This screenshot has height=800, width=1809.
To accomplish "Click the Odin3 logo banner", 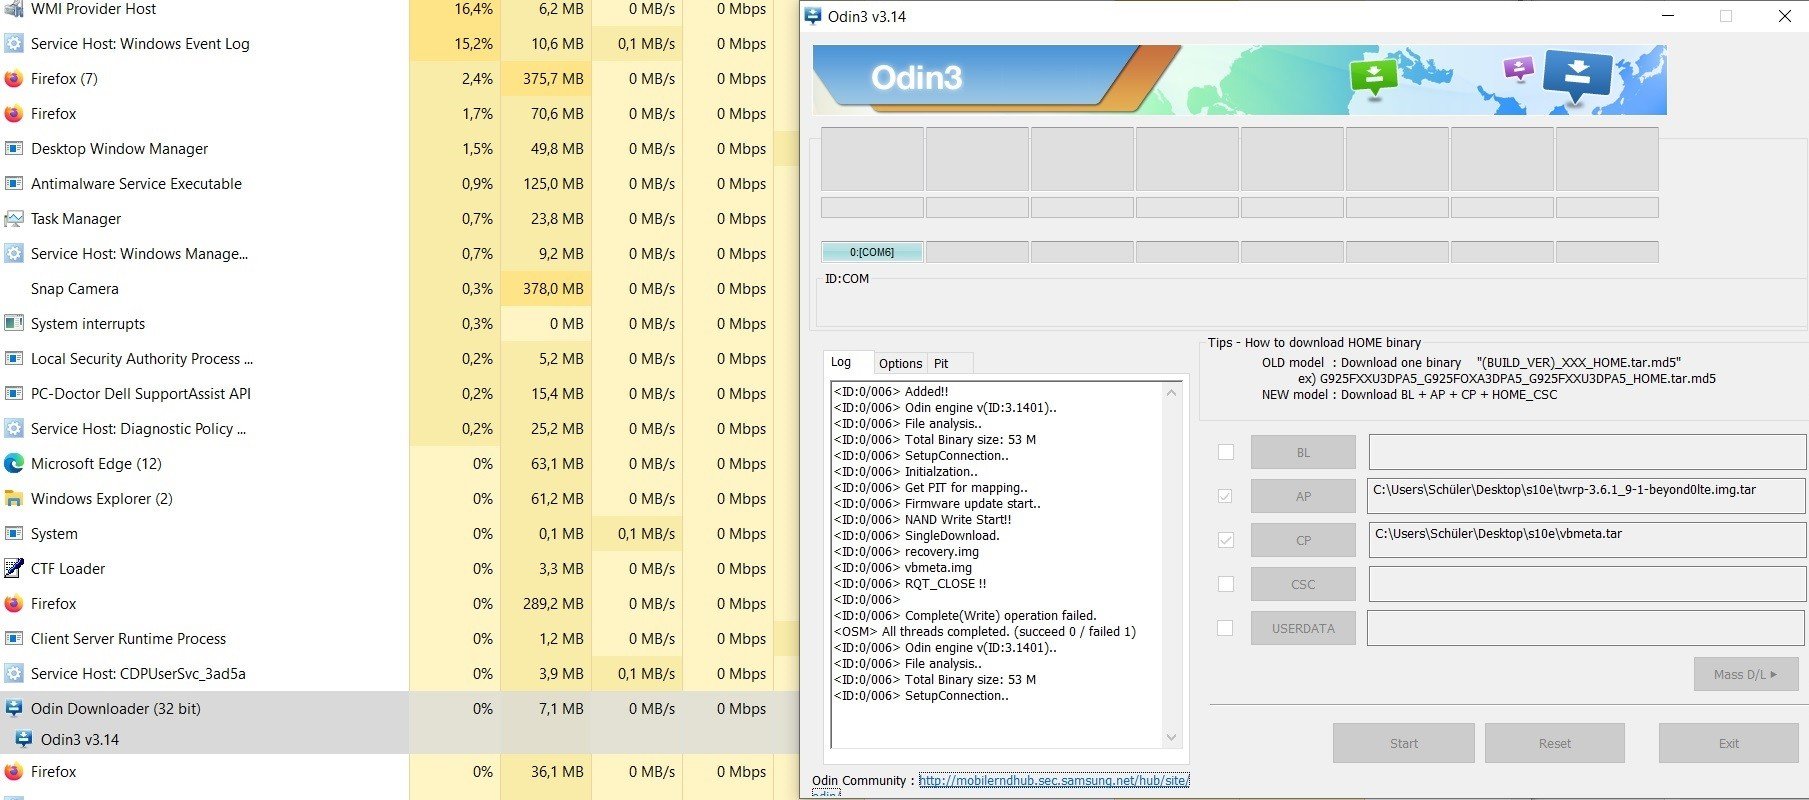I will coord(1239,79).
